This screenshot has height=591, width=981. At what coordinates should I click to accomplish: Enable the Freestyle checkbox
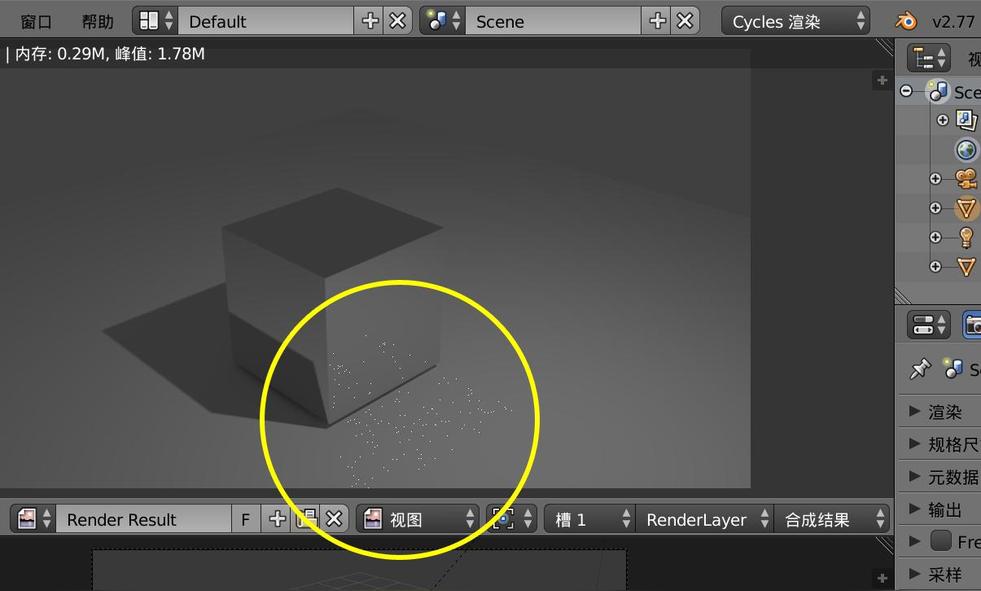[940, 541]
